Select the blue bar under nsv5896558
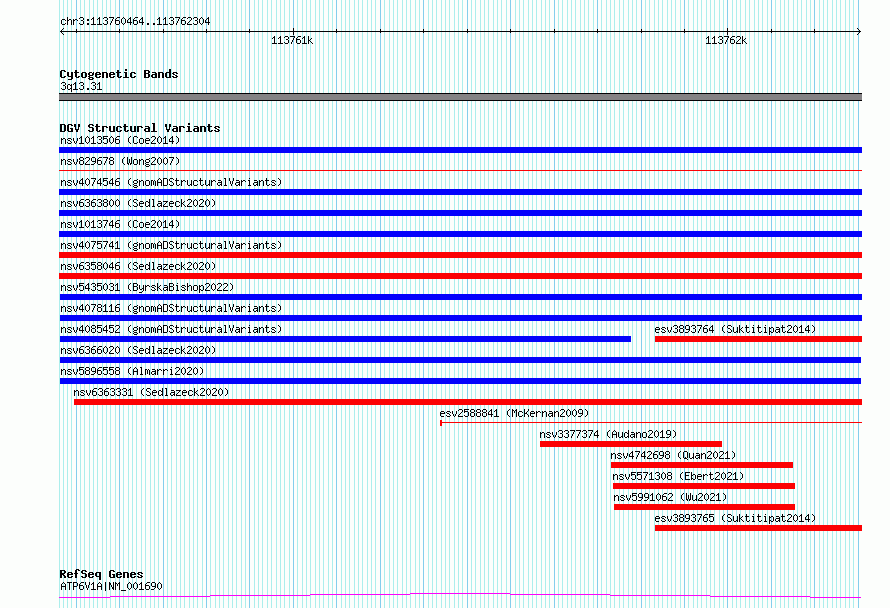Screen dimensions: 890x608 (460, 381)
